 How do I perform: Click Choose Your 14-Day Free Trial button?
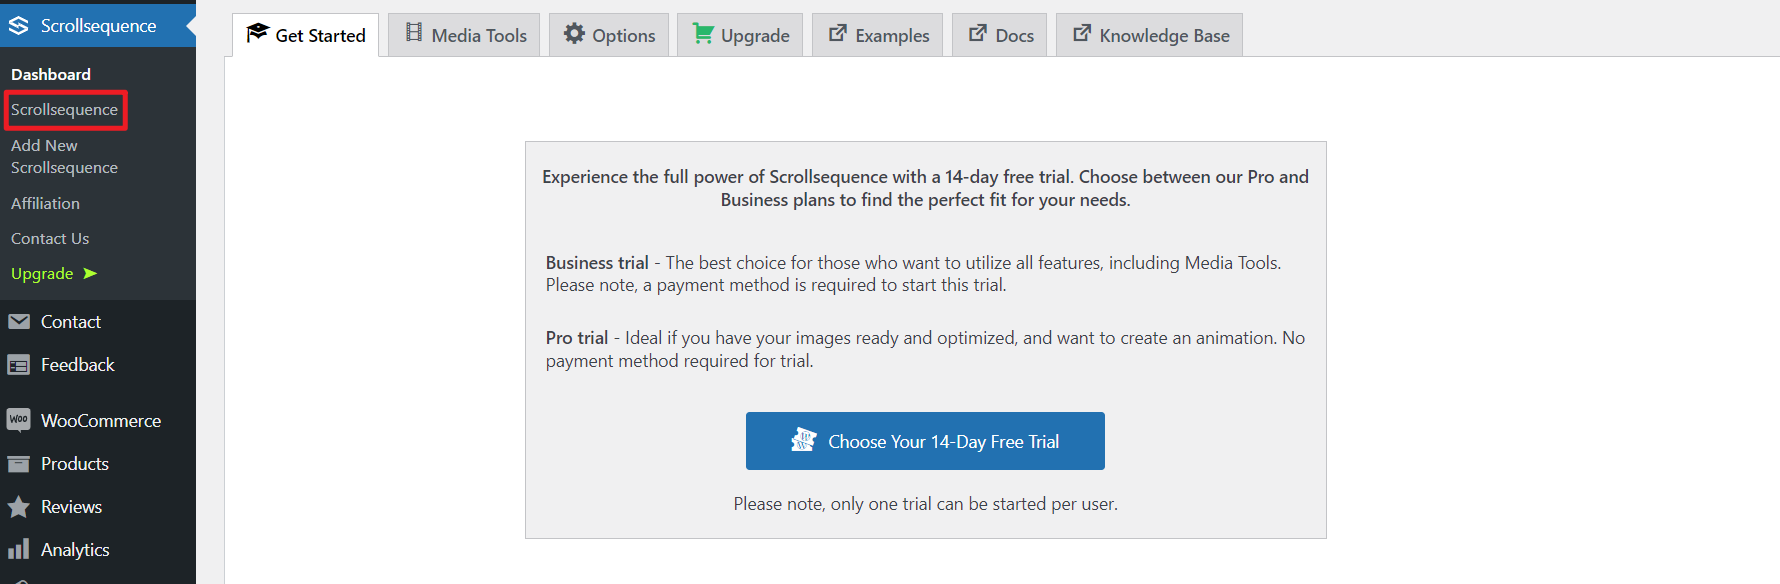pos(925,441)
